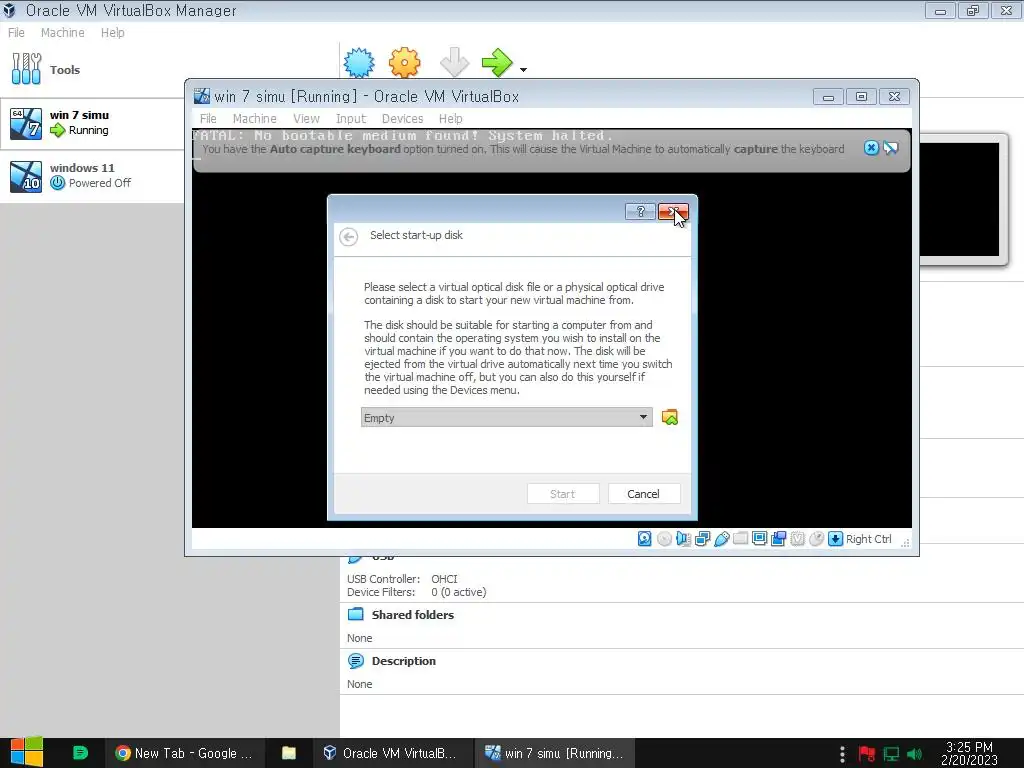This screenshot has width=1024, height=768.
Task: Click the green Show arrow icon
Action: point(497,63)
